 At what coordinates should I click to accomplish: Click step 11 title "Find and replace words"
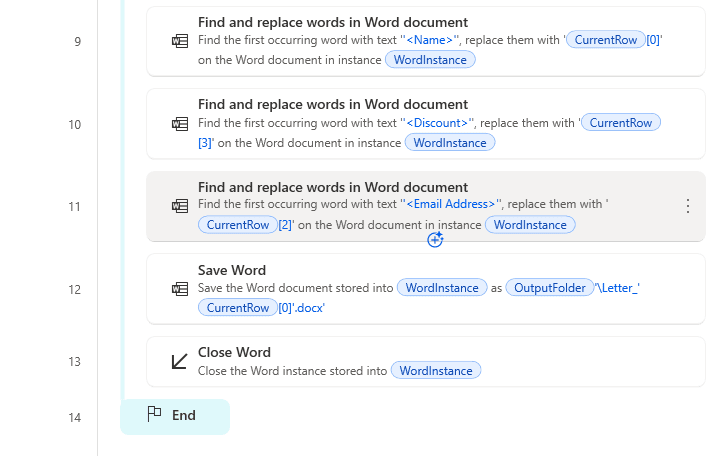[333, 187]
